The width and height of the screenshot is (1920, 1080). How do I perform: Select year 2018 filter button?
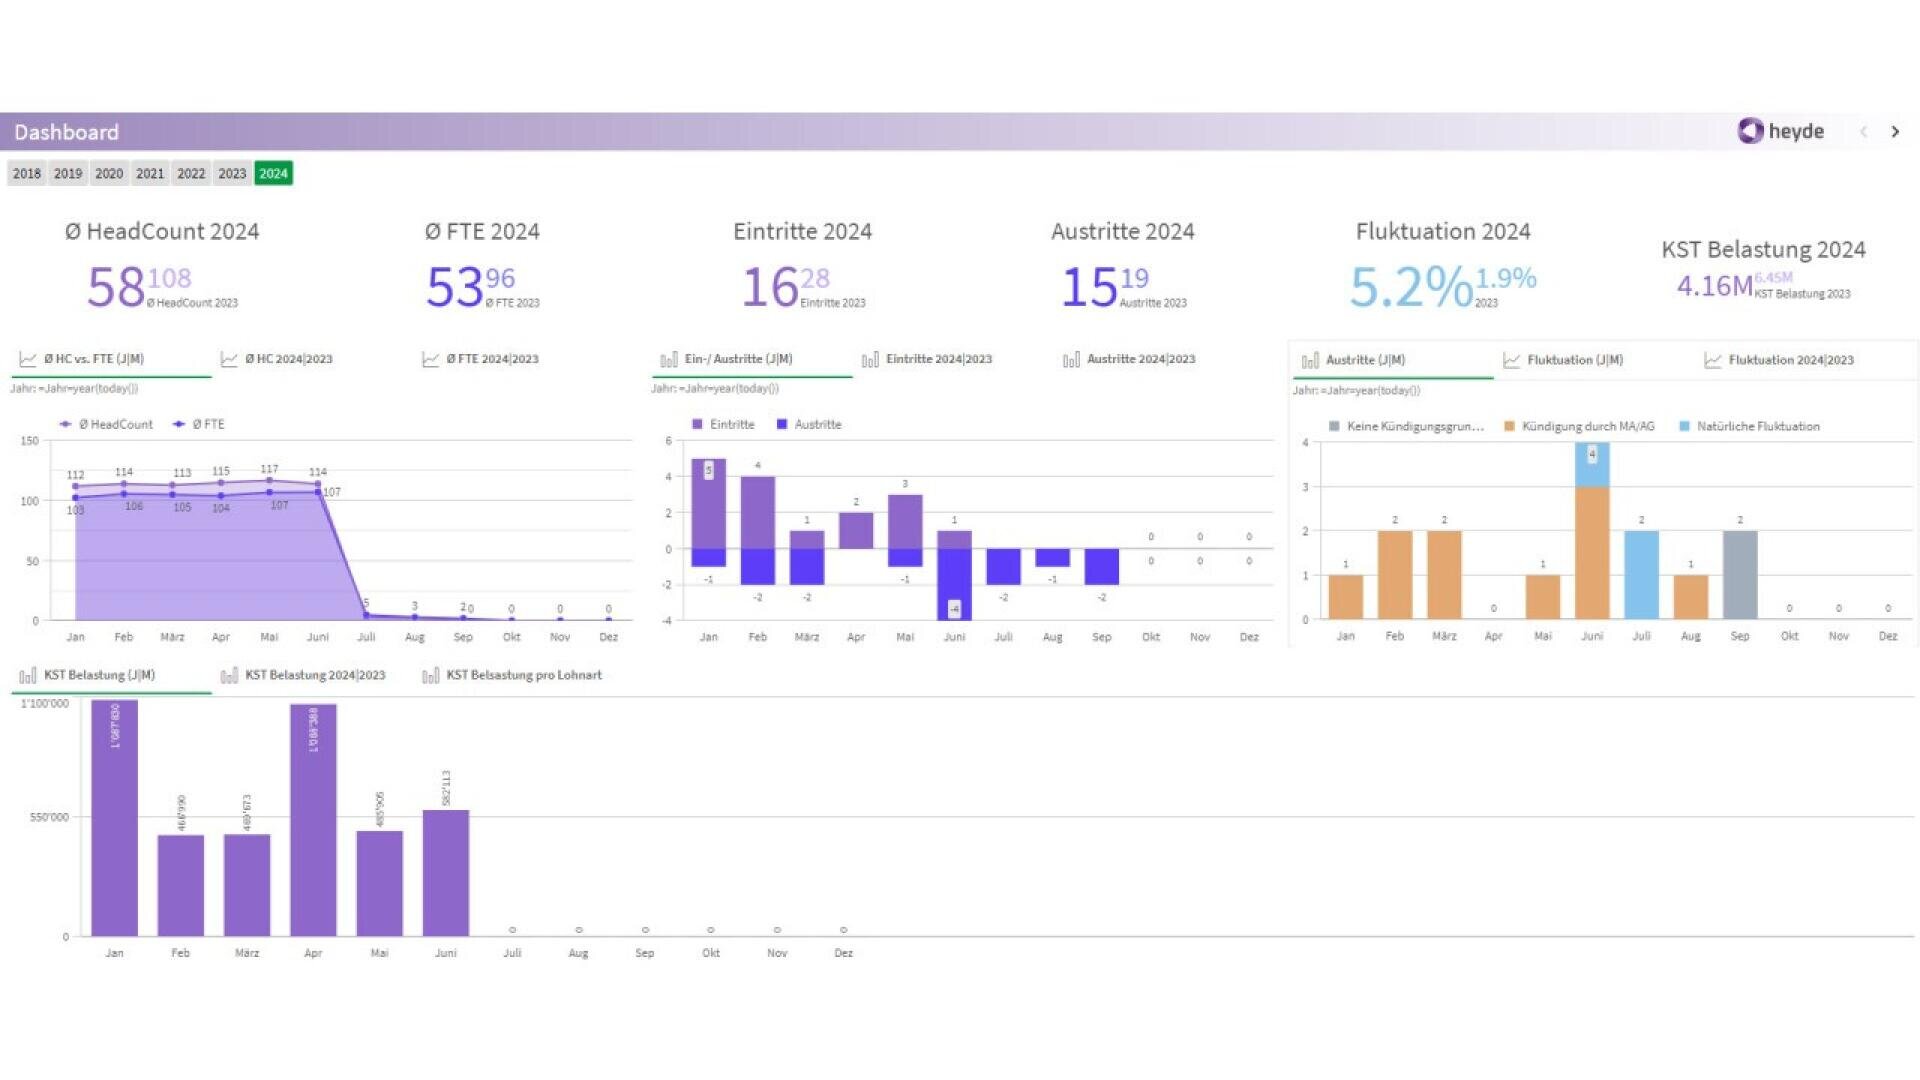pyautogui.click(x=27, y=173)
